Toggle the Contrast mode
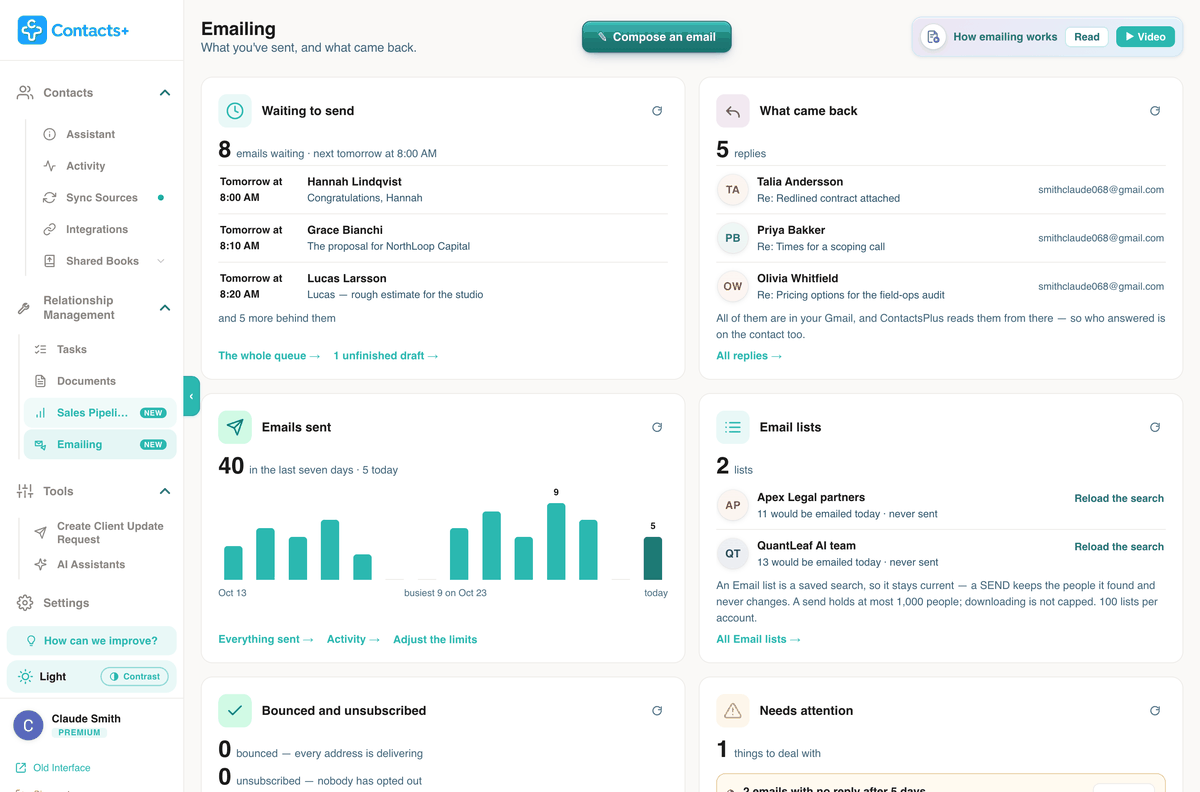Image resolution: width=1200 pixels, height=792 pixels. (x=135, y=676)
